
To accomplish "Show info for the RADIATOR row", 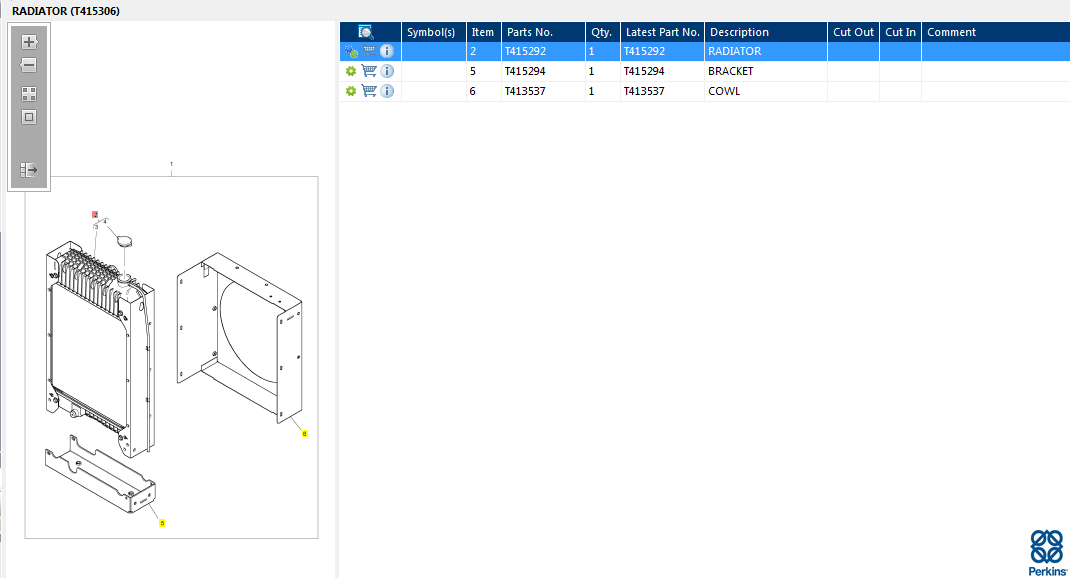I will click(387, 51).
